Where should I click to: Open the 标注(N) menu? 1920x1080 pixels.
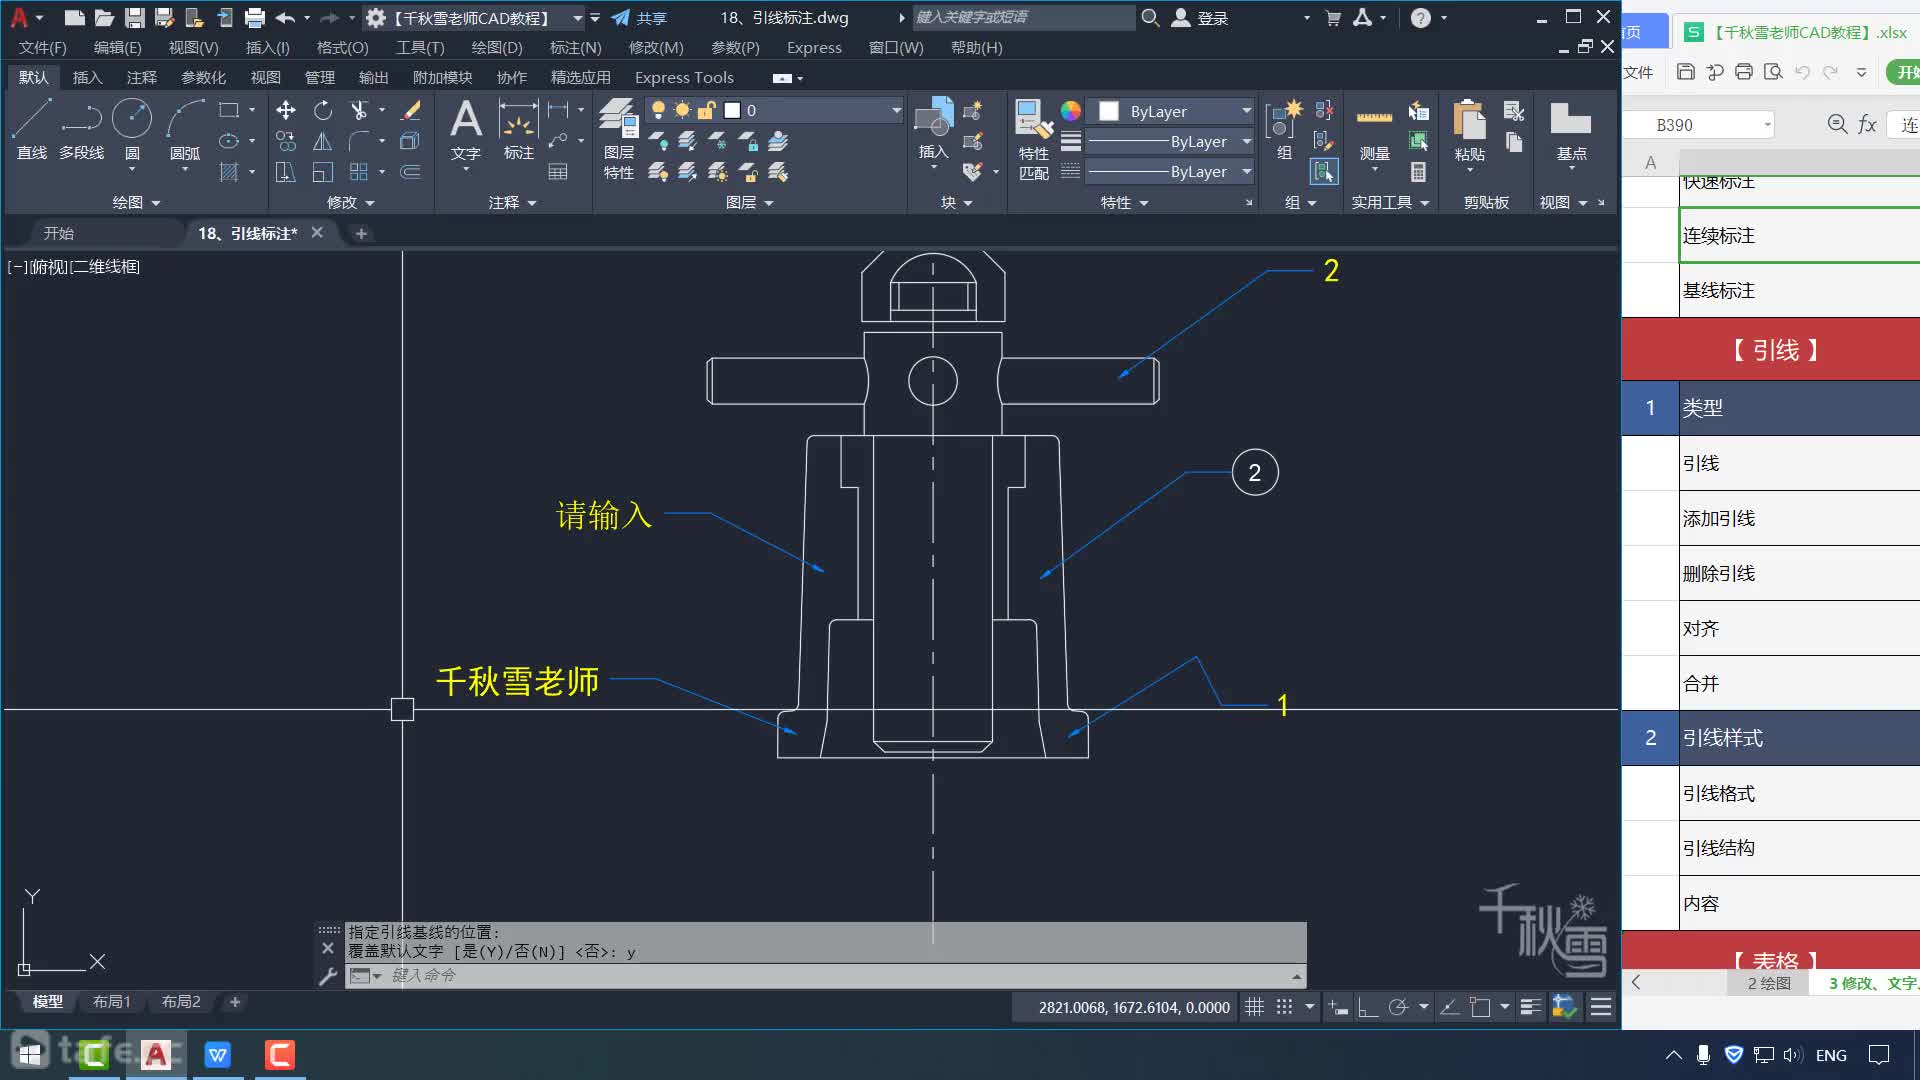pyautogui.click(x=576, y=47)
